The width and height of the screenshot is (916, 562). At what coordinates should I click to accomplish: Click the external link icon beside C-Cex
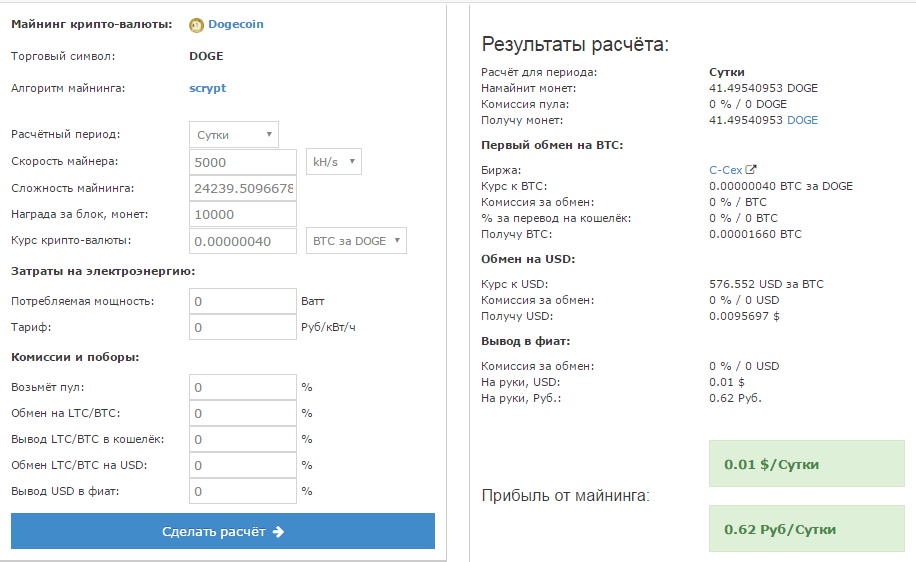751,170
